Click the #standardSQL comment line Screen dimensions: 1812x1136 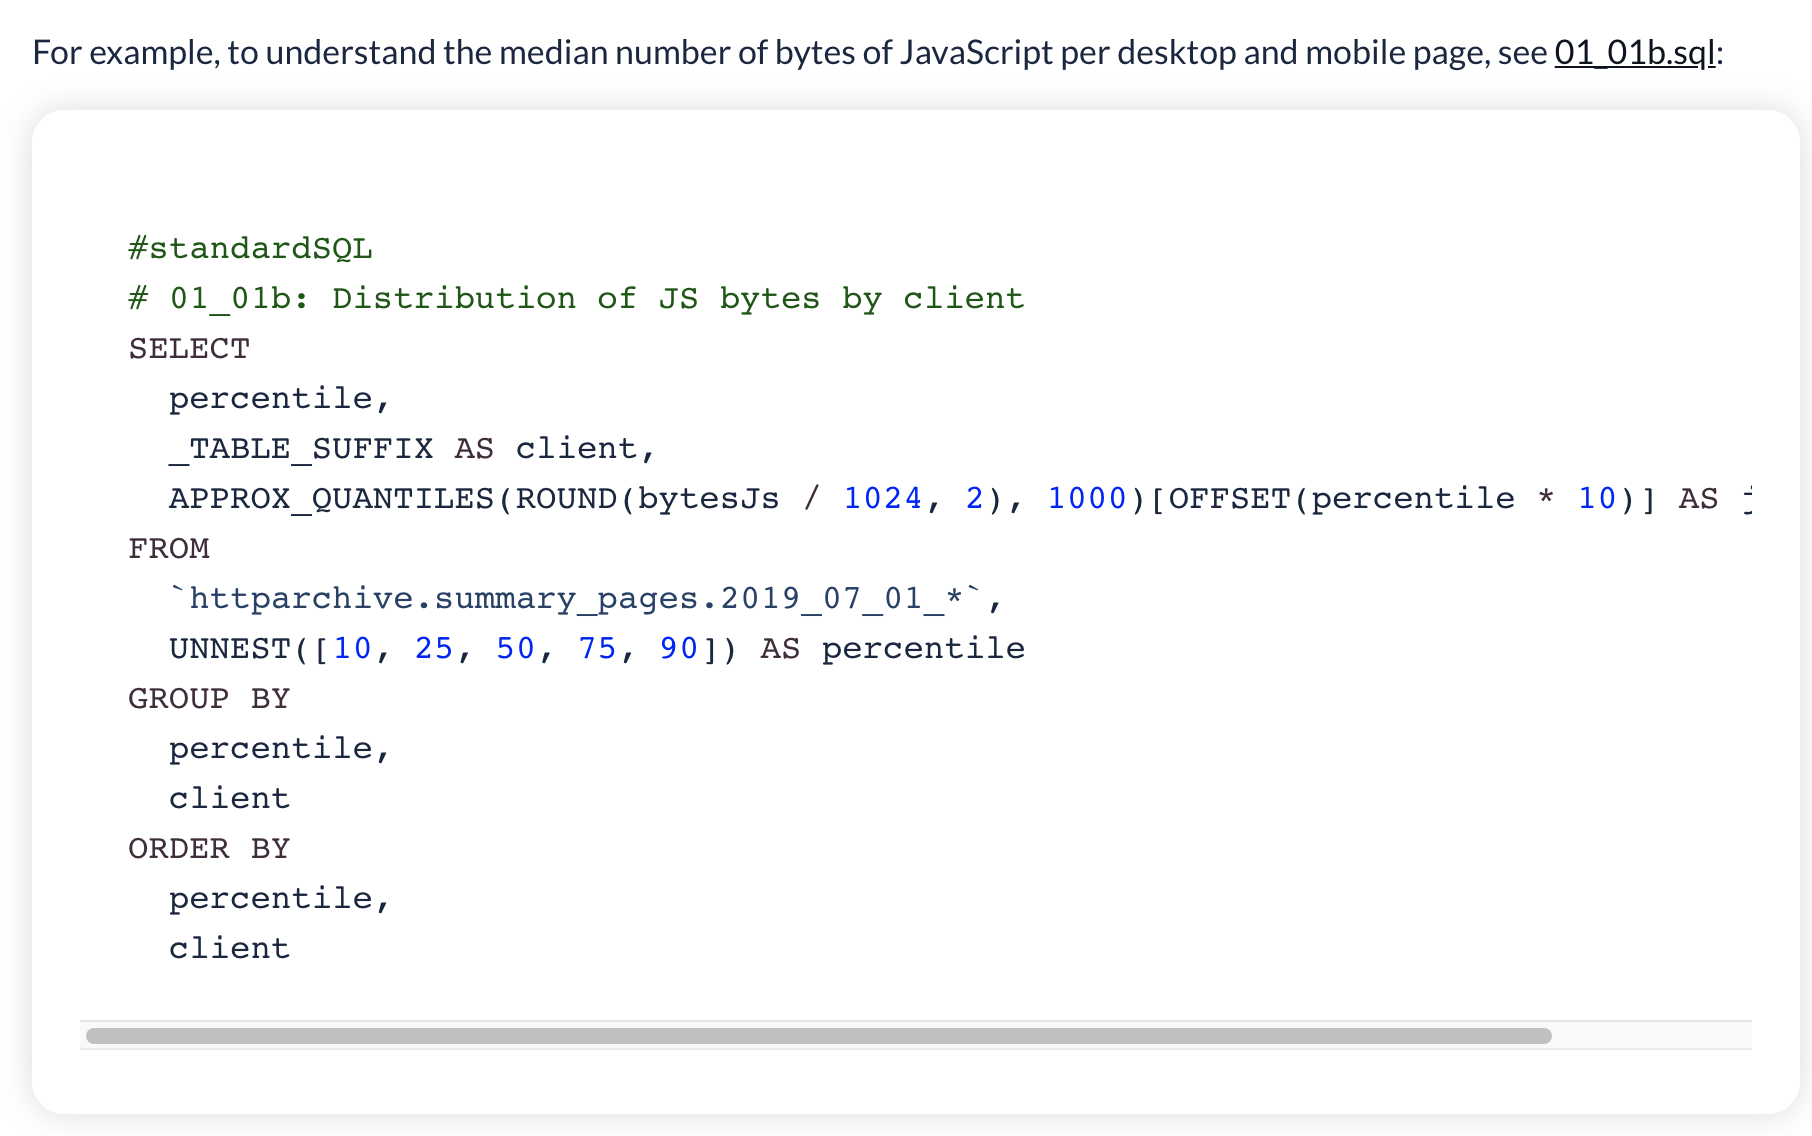click(x=250, y=248)
